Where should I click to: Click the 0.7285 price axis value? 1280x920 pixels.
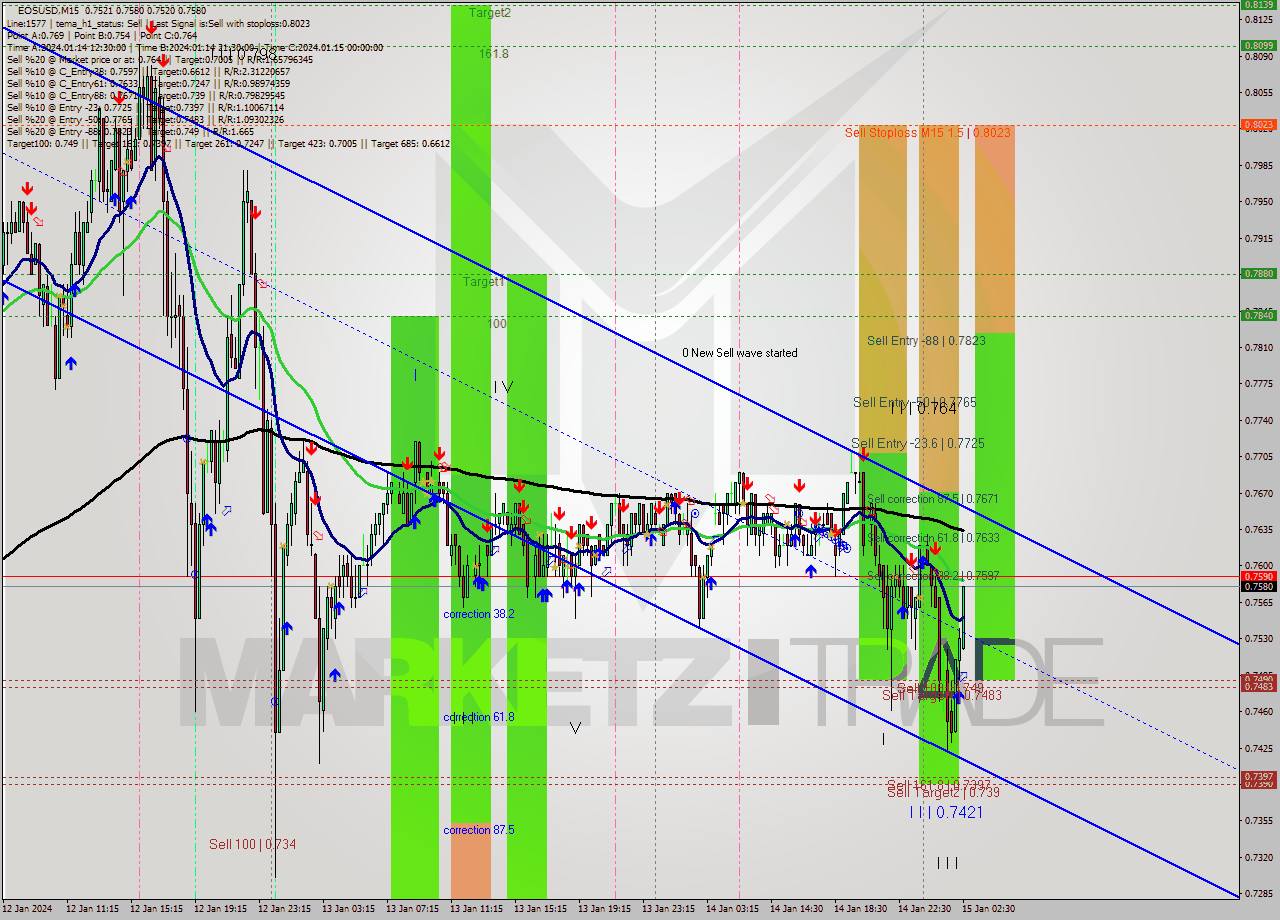(1259, 894)
